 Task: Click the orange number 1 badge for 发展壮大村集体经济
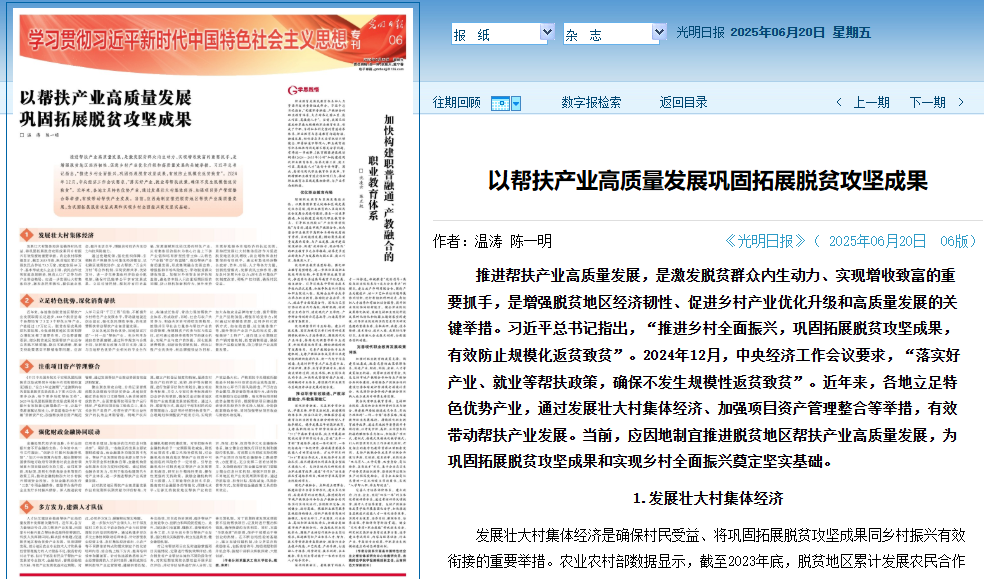26,234
